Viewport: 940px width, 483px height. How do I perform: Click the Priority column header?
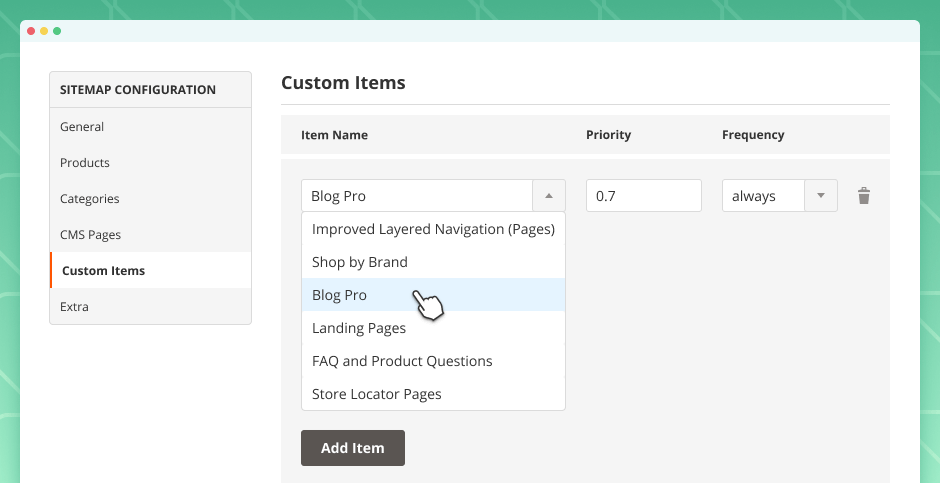coord(608,135)
